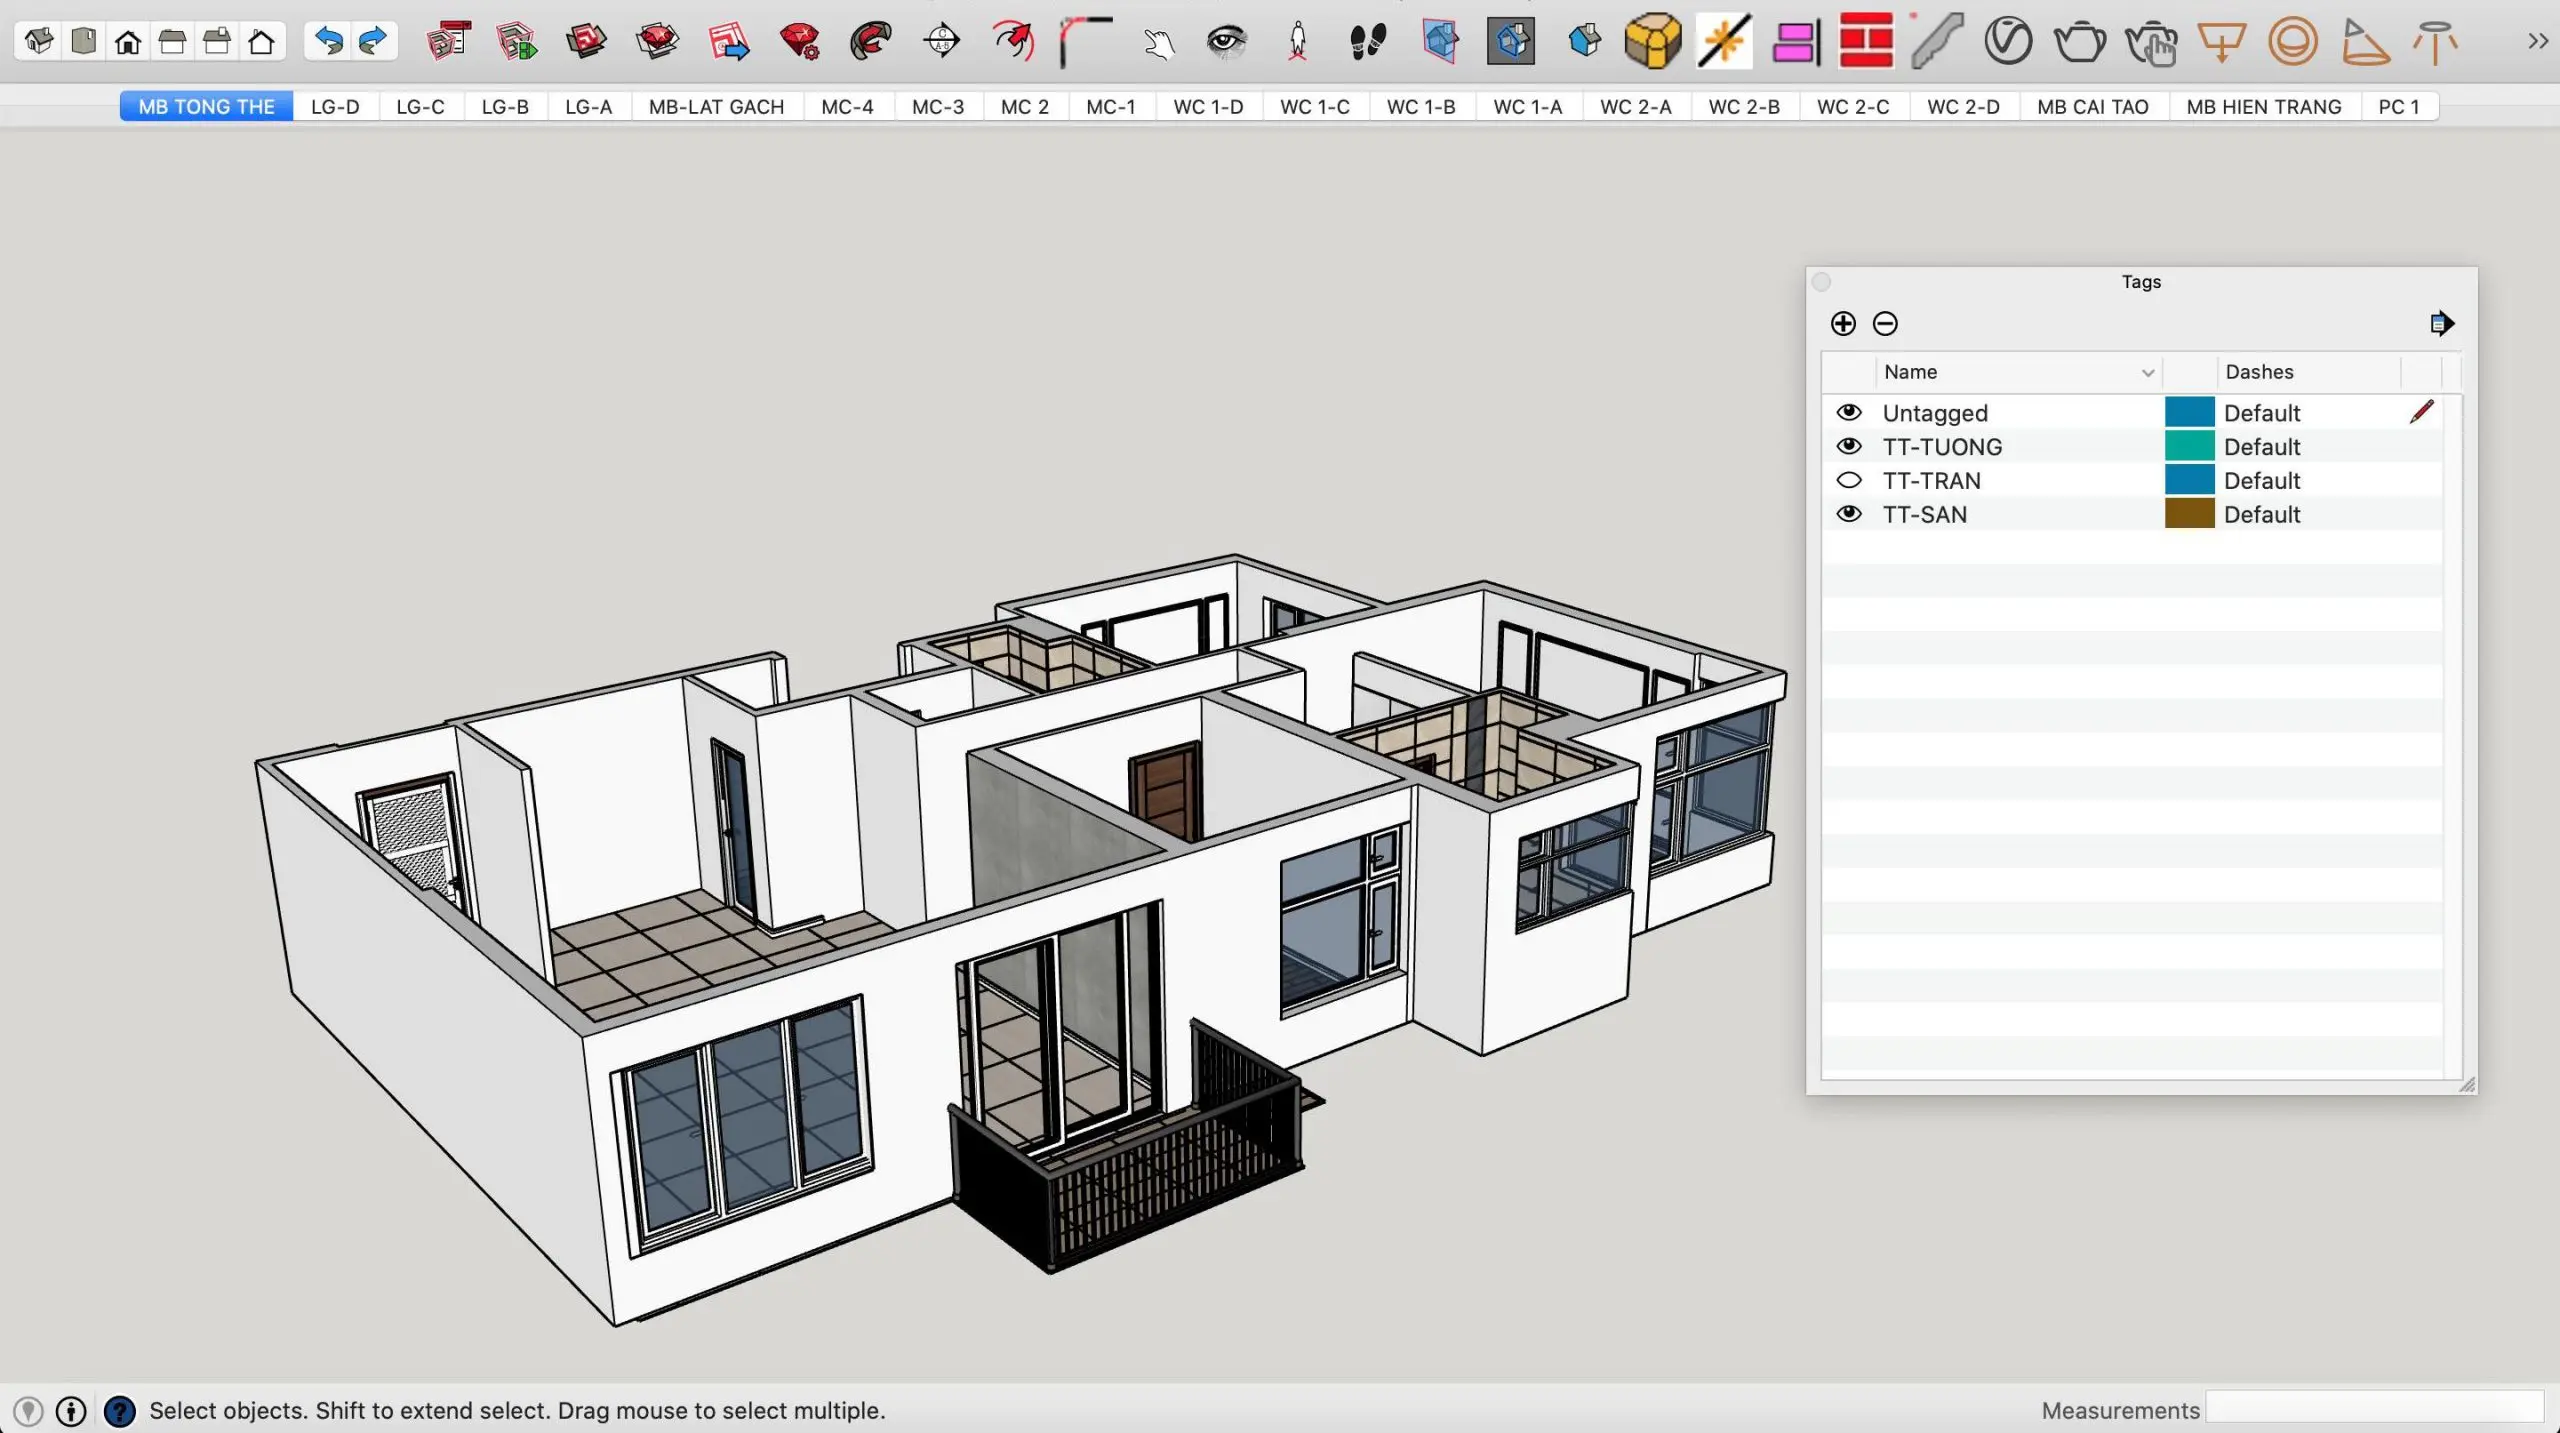2560x1433 pixels.
Task: Click the Add Tag plus icon
Action: click(1843, 323)
